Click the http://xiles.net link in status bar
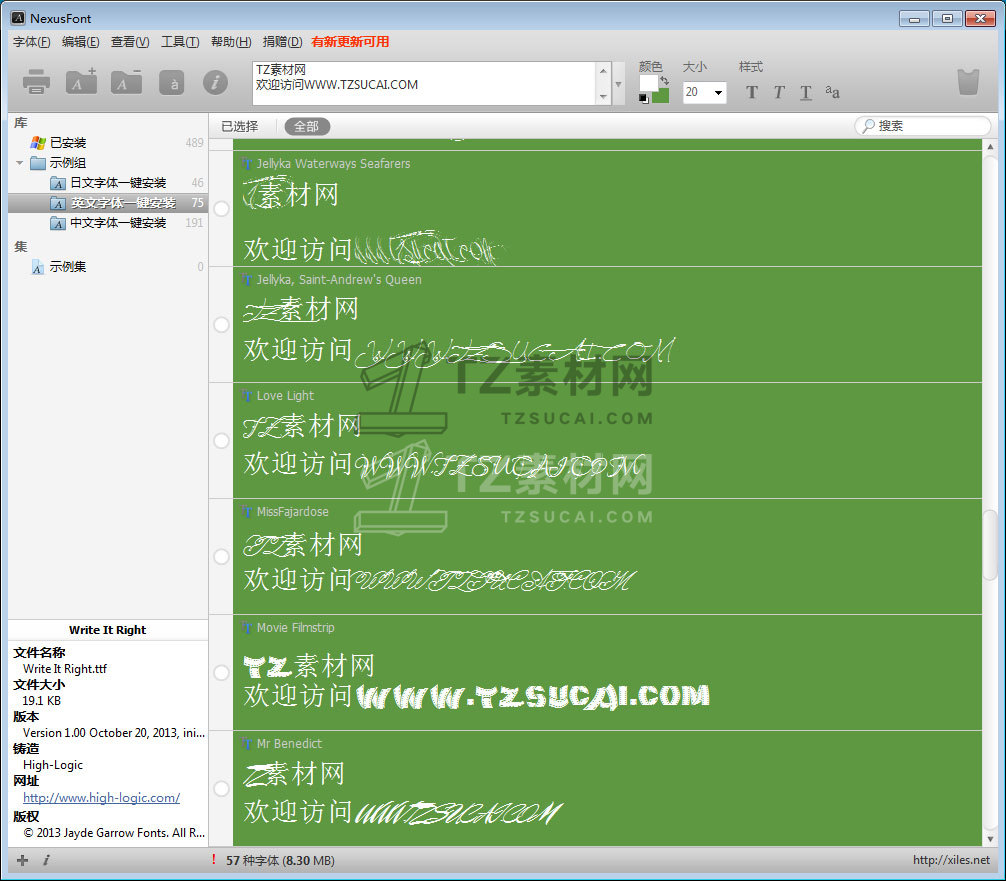This screenshot has width=1006, height=881. point(951,860)
